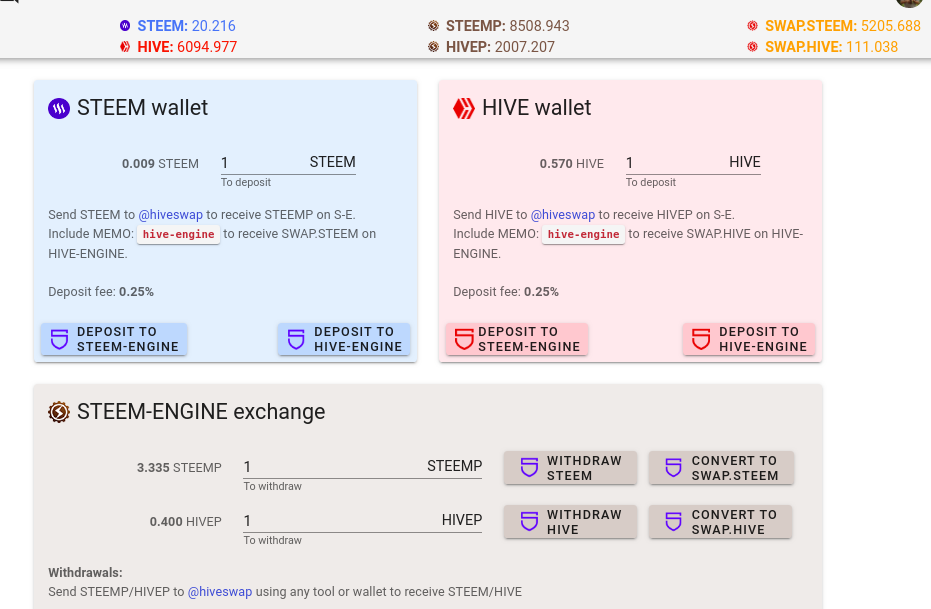Click the Withdraw HIVE button

coord(571,522)
